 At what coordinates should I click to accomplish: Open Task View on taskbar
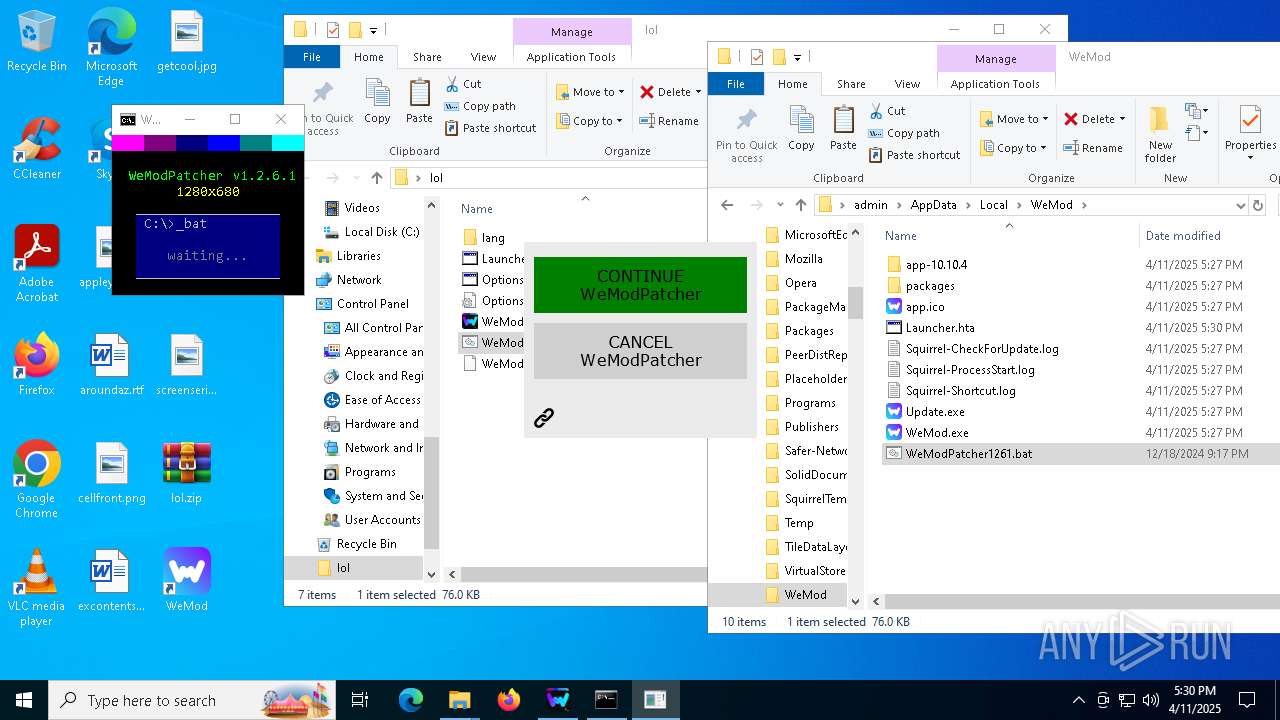point(361,700)
